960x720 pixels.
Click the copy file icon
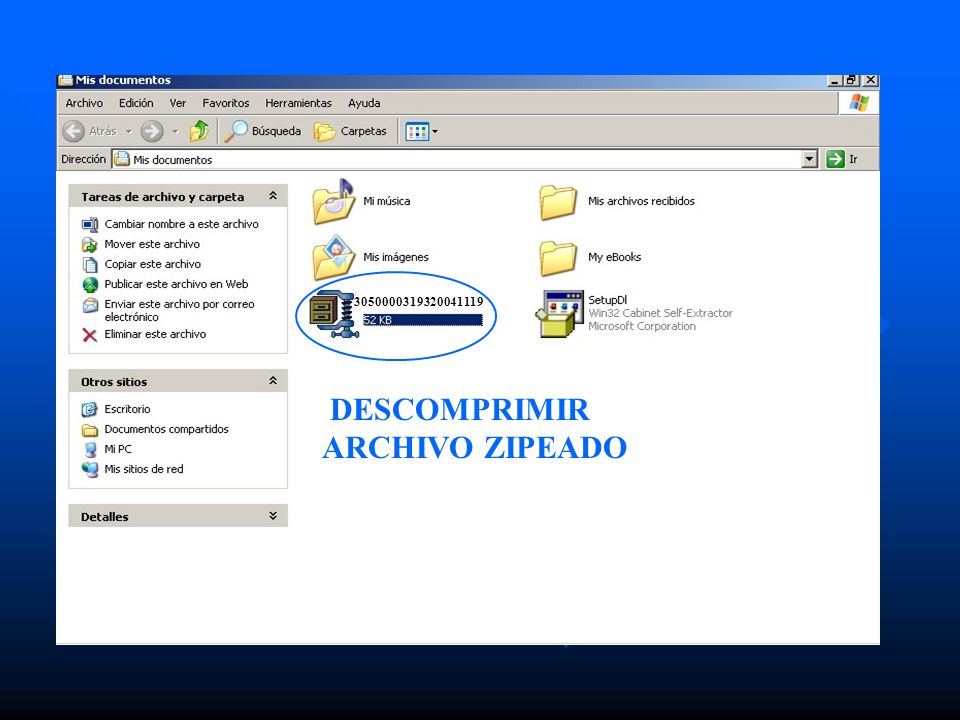[x=90, y=264]
